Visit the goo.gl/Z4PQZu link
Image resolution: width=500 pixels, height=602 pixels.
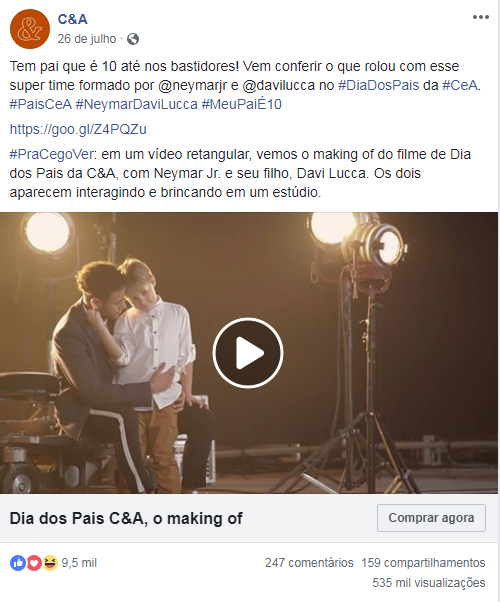coord(78,129)
